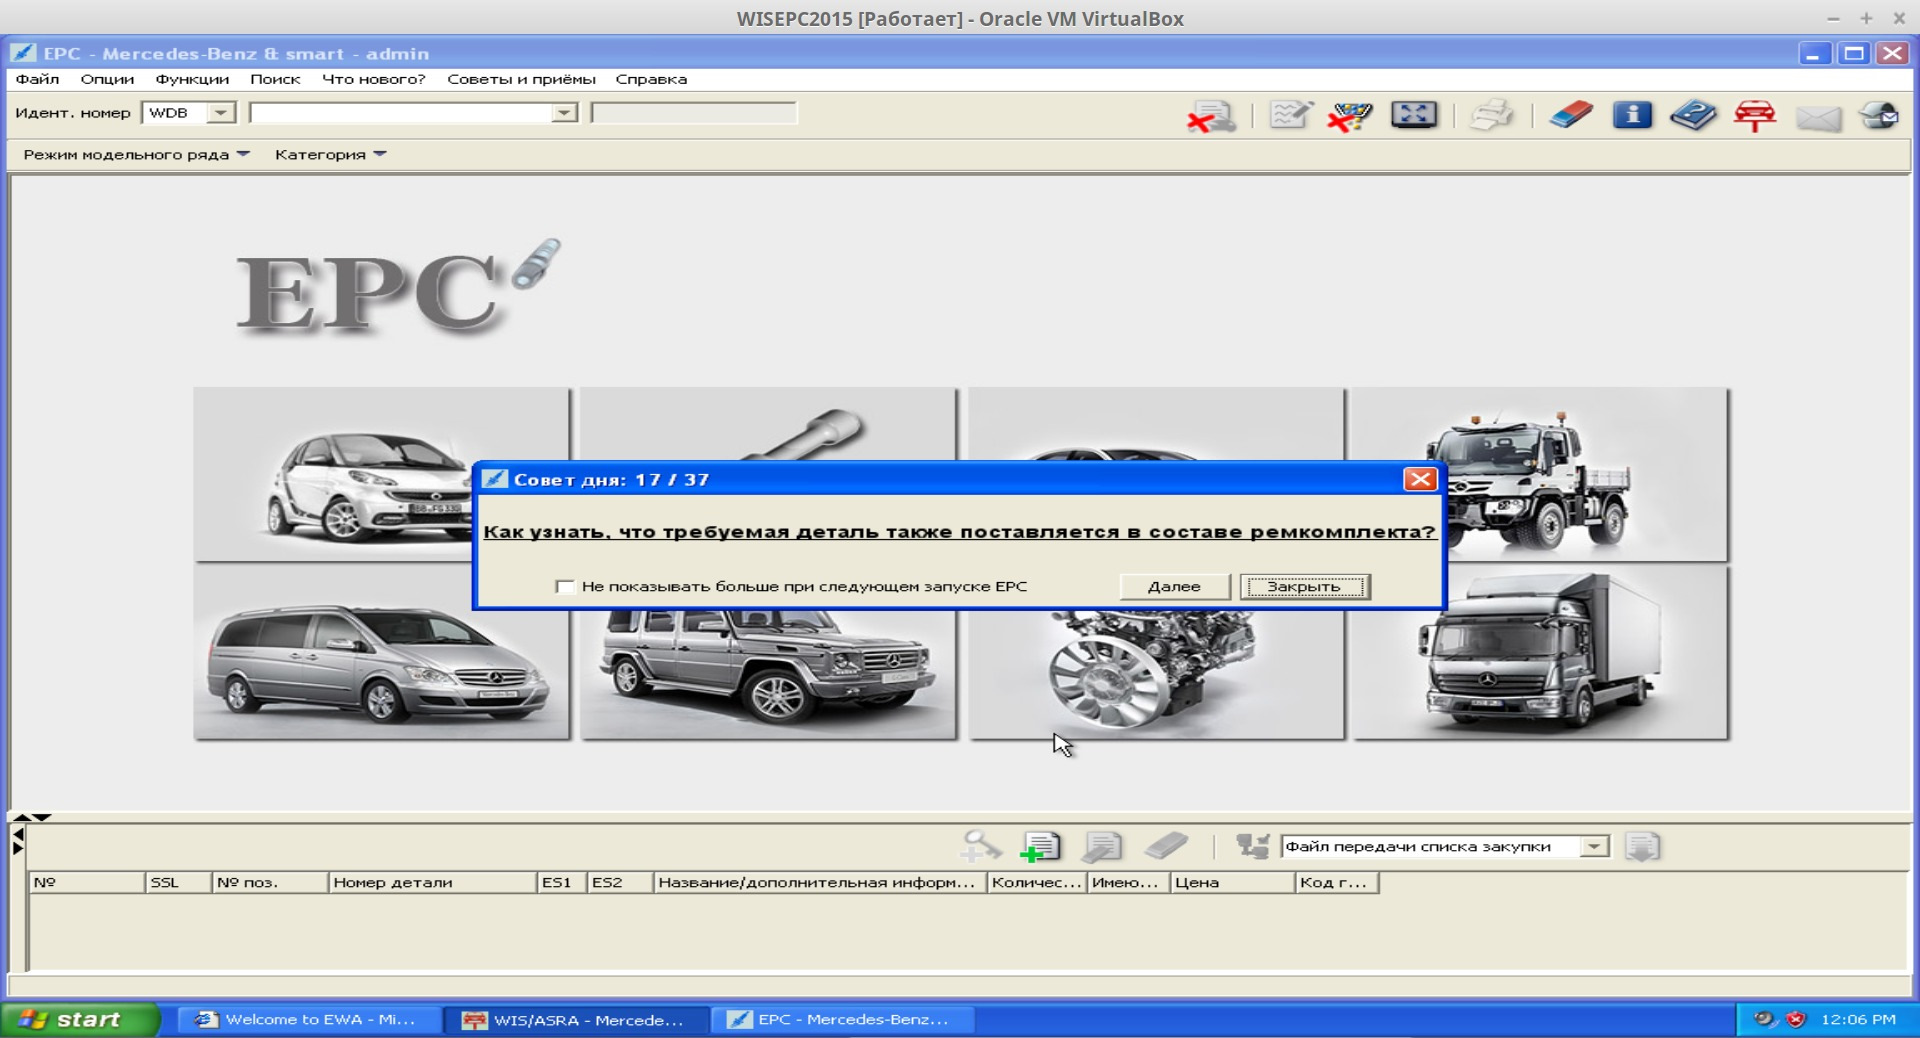Open the 'Что нового?' menu
The height and width of the screenshot is (1038, 1920).
pos(373,79)
